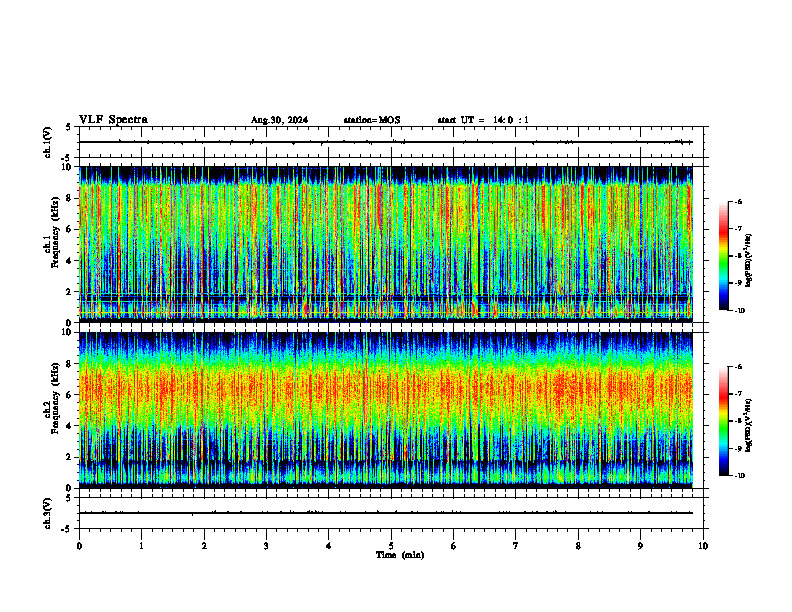Click the '5' tick on ch.1(V) axis

click(x=68, y=128)
